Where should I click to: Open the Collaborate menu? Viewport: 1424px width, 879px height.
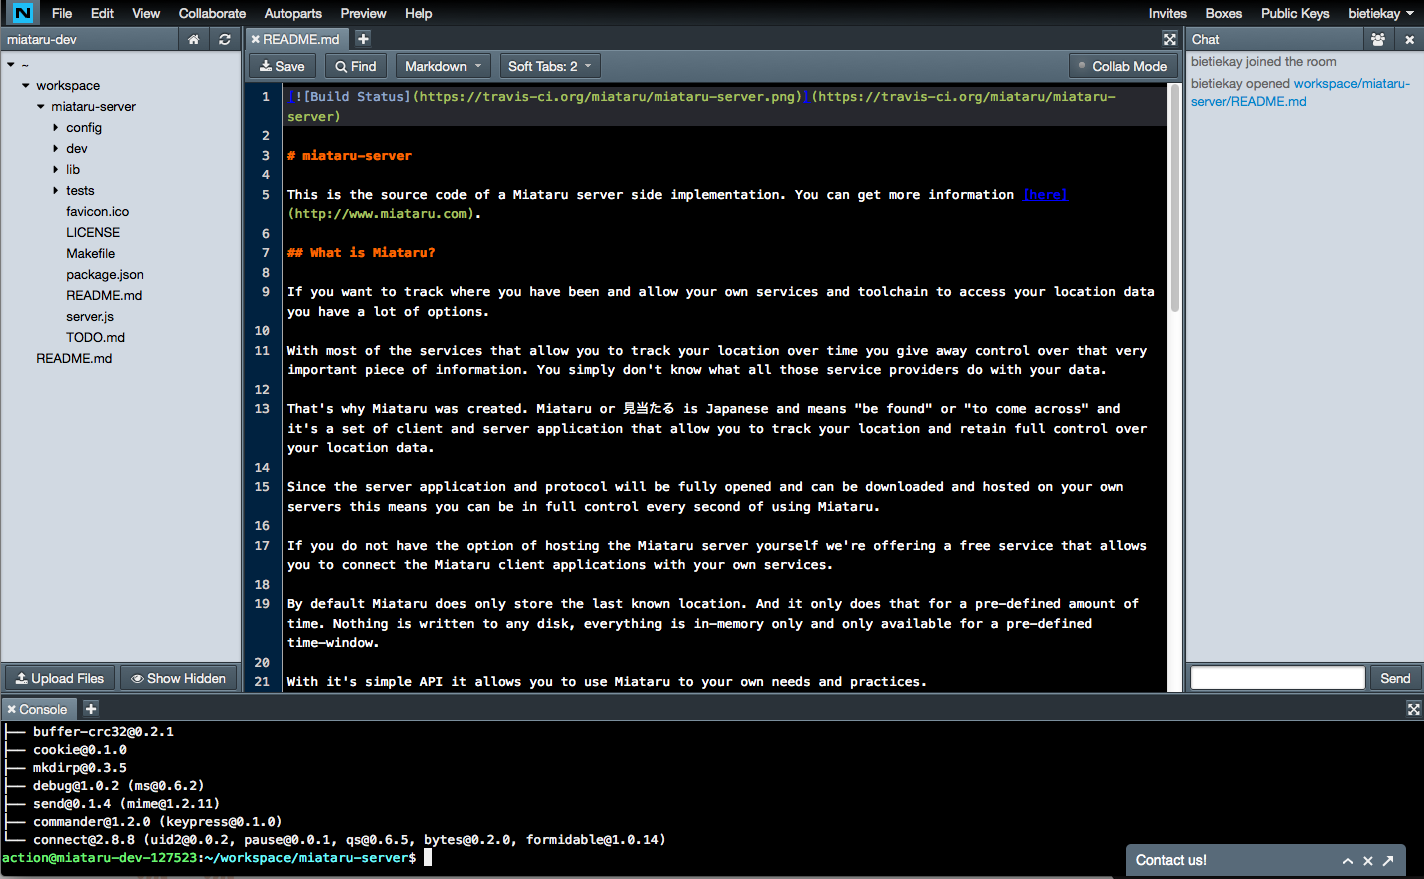coord(212,13)
